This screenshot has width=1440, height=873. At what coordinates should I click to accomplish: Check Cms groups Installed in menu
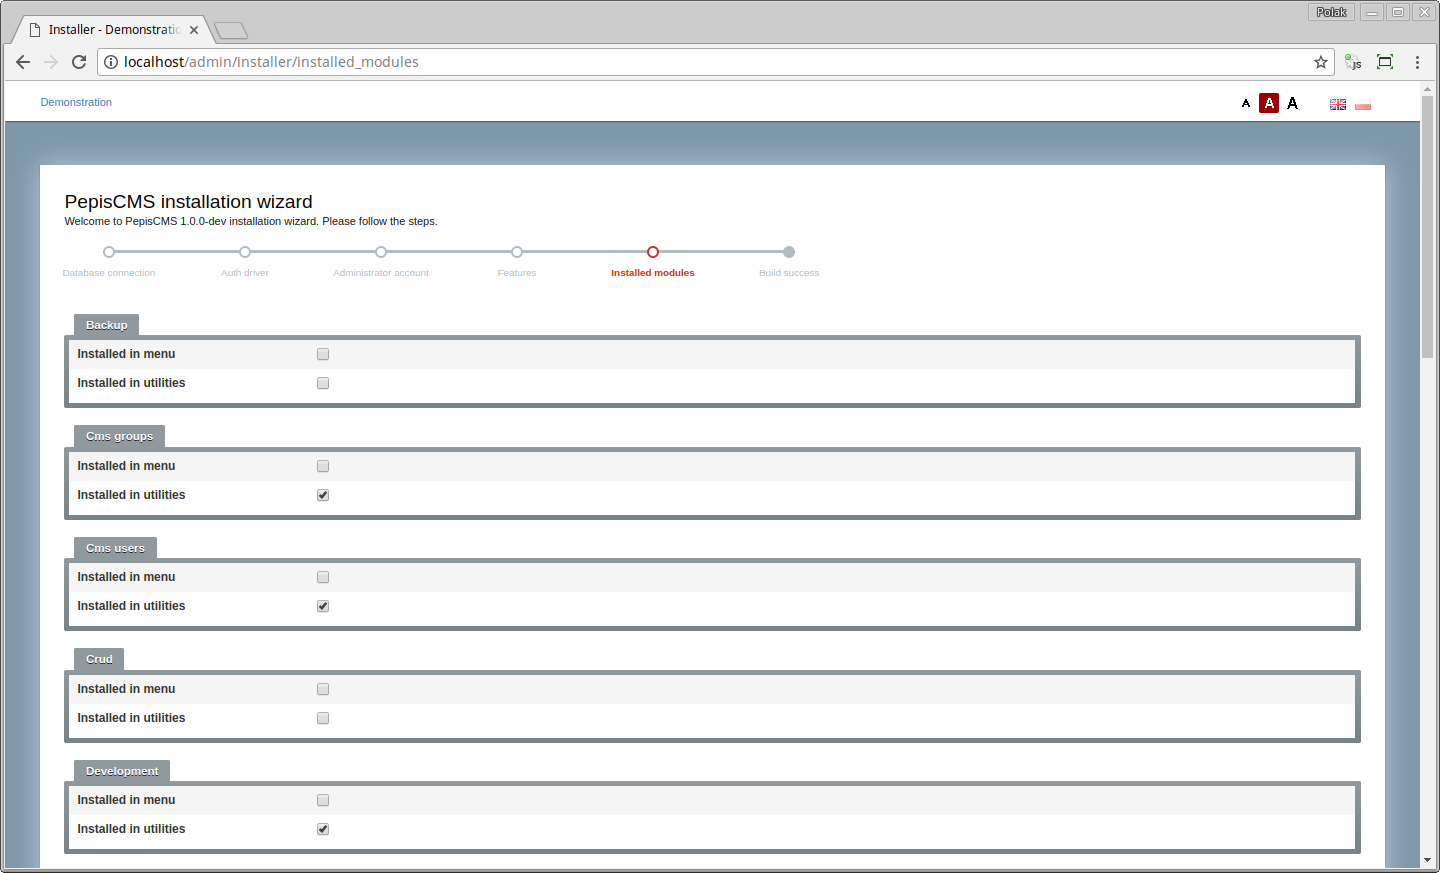(323, 466)
